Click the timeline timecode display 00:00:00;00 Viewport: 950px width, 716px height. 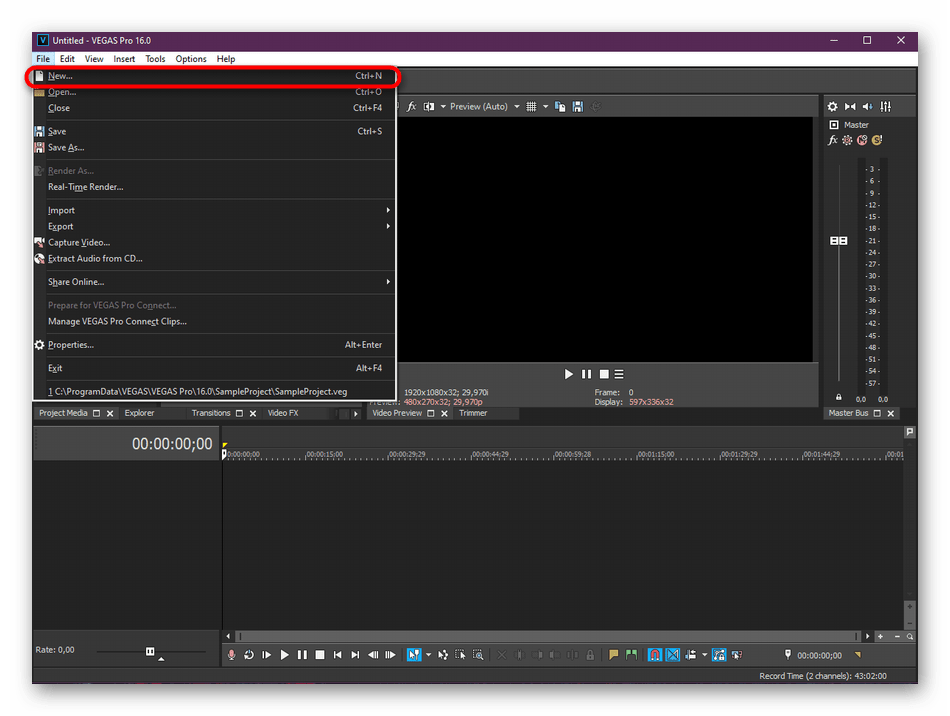coord(172,444)
